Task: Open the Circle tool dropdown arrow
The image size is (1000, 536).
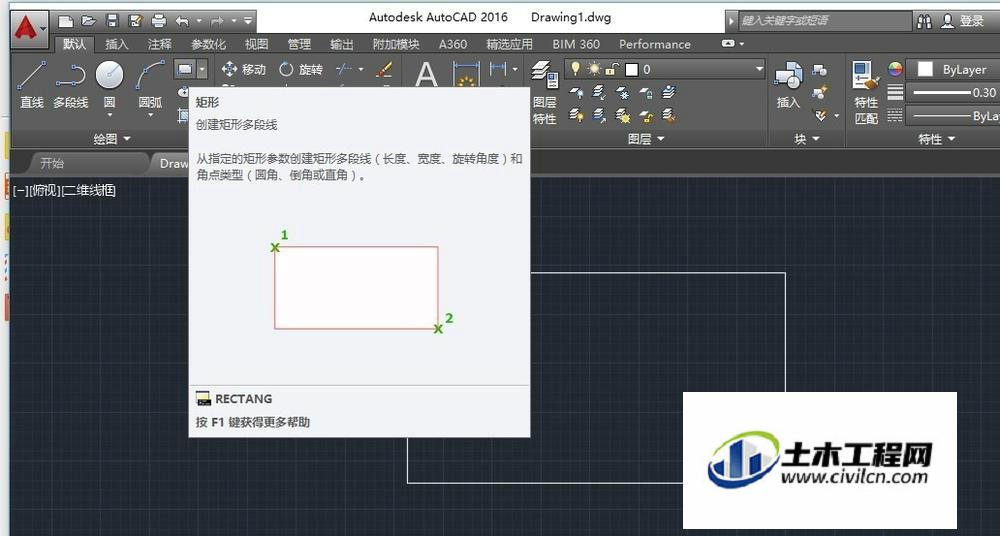Action: (x=110, y=115)
